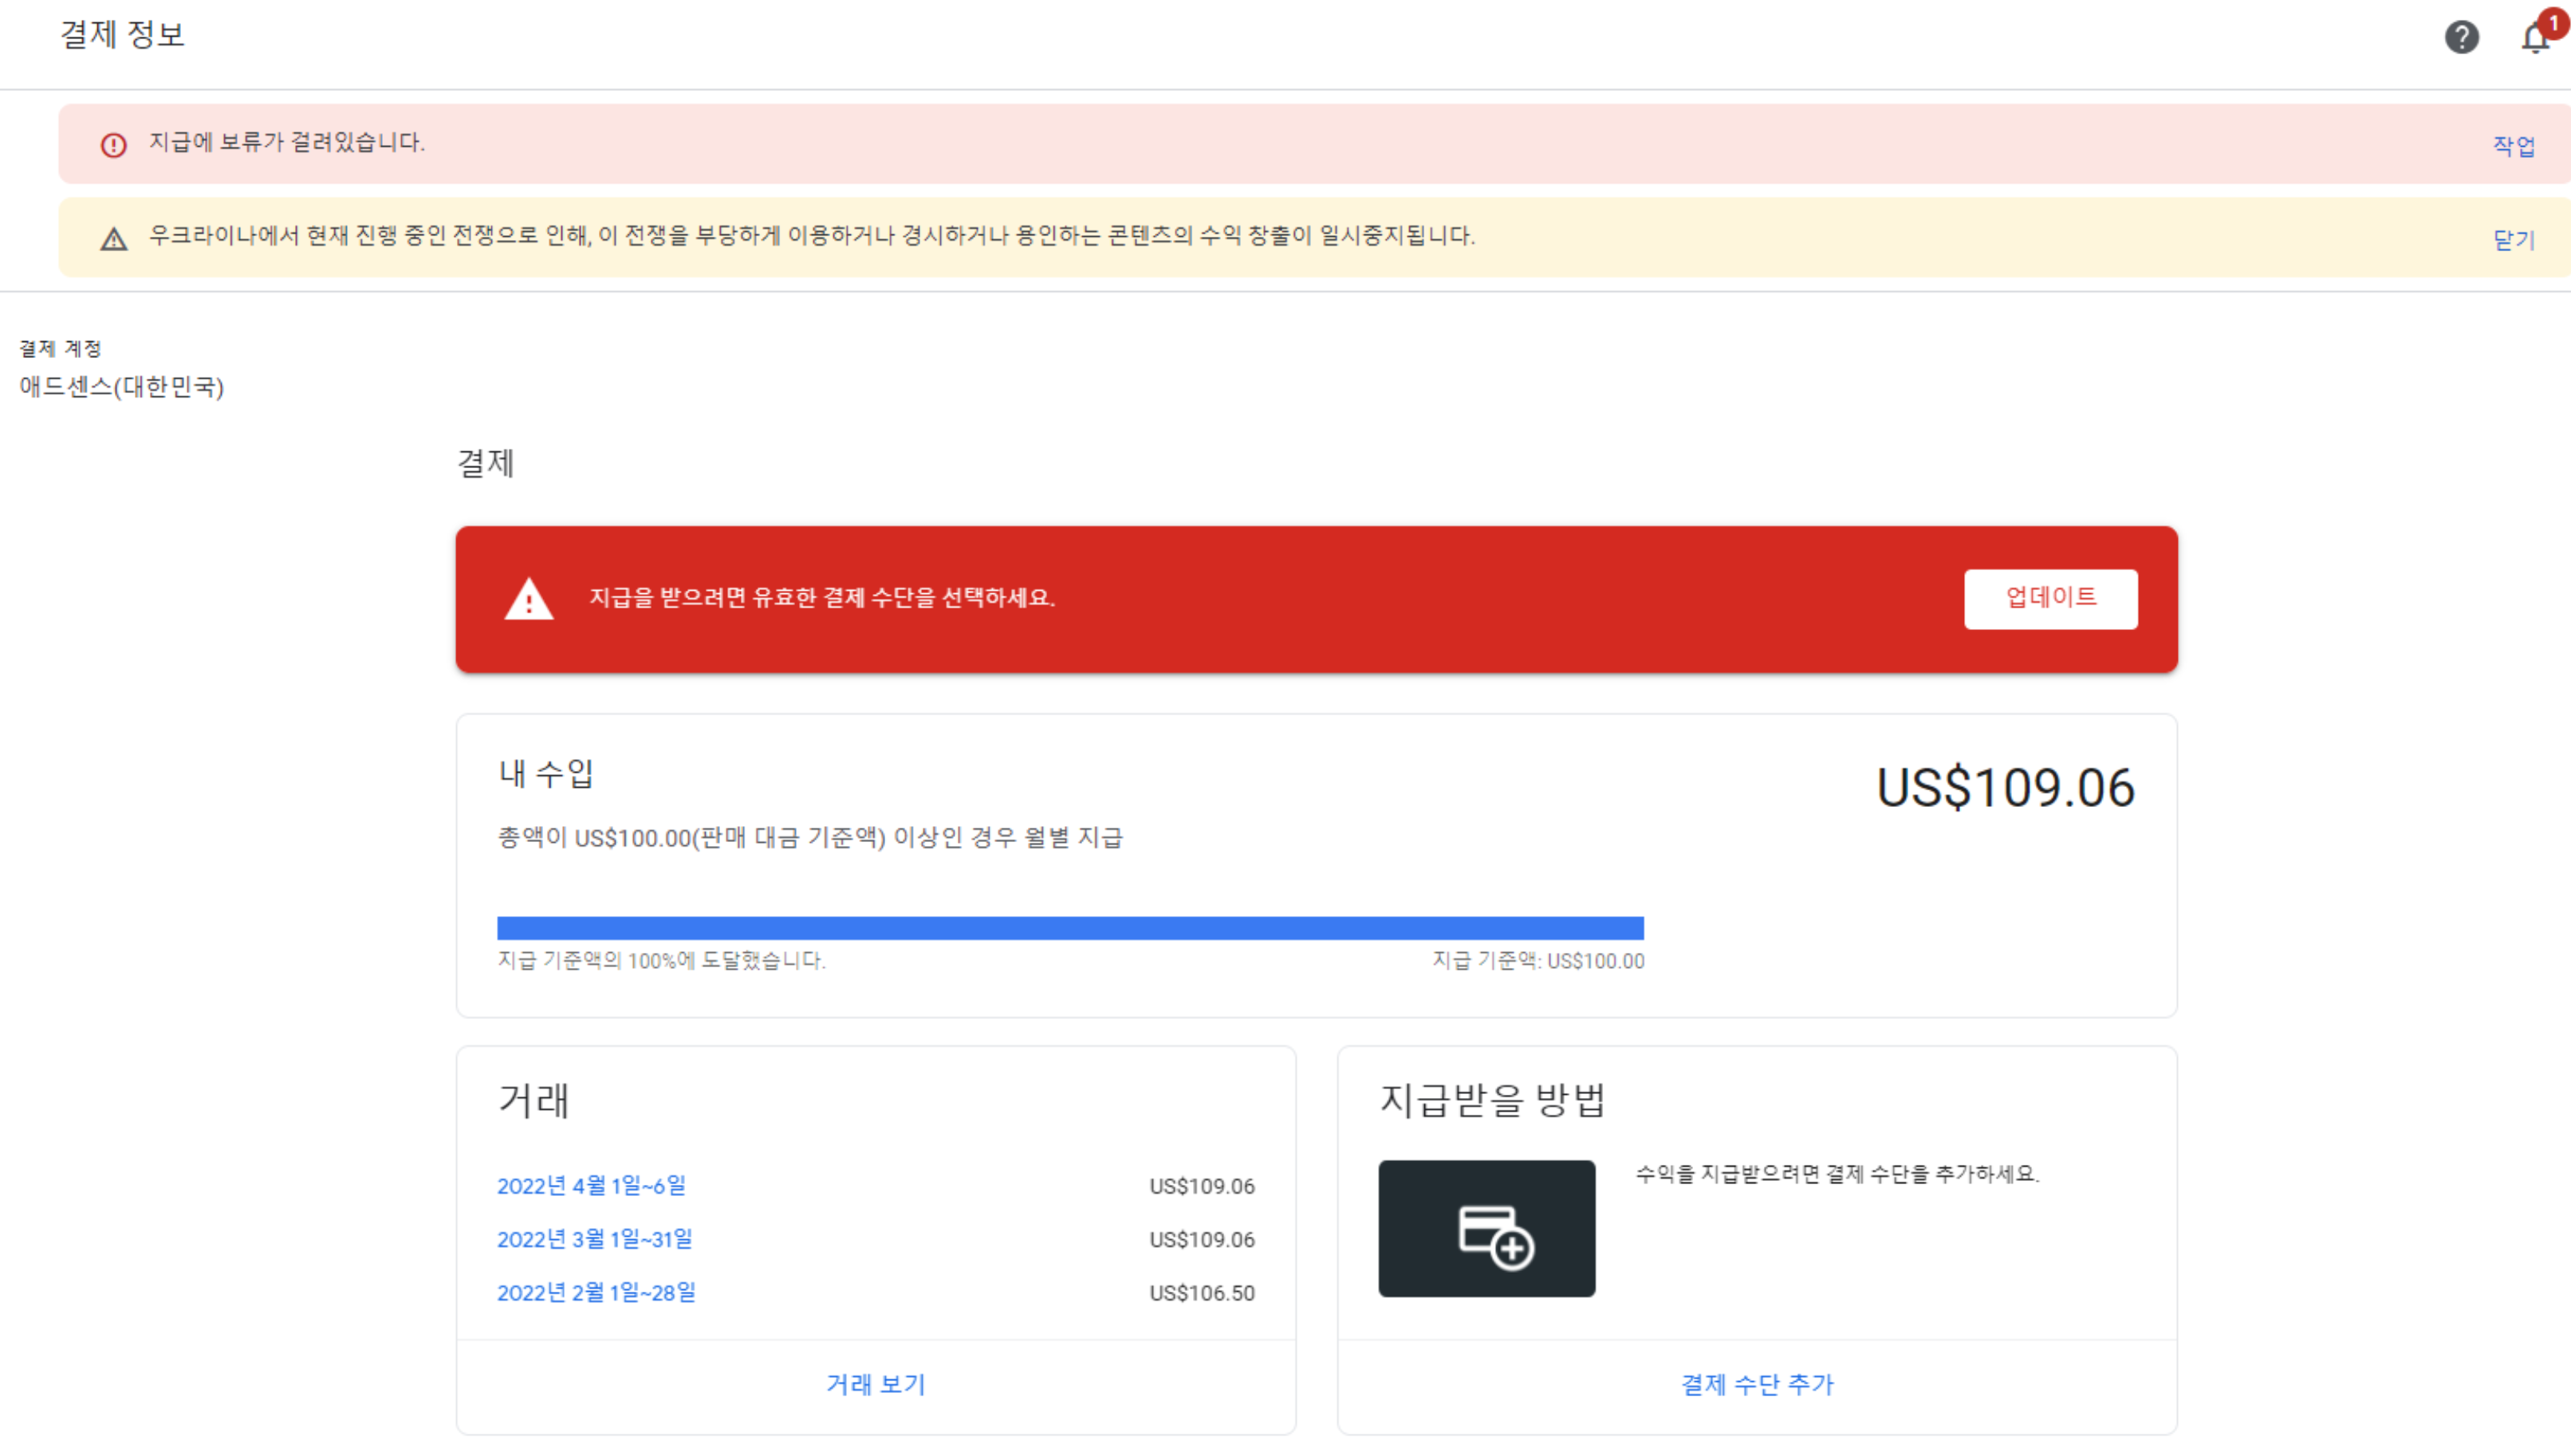Viewport: 2571px width, 1456px height.
Task: Click the help question mark icon
Action: 2461,37
